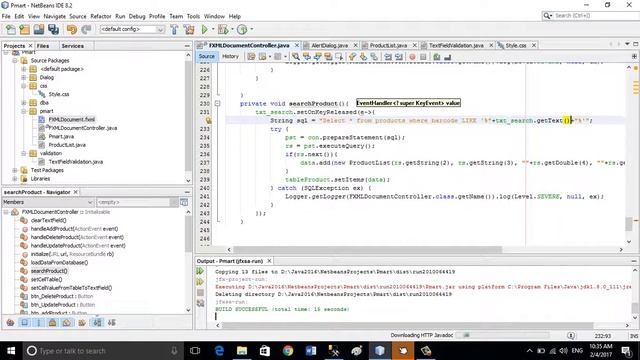Switch to the AlertDialog.java tab

tap(329, 45)
